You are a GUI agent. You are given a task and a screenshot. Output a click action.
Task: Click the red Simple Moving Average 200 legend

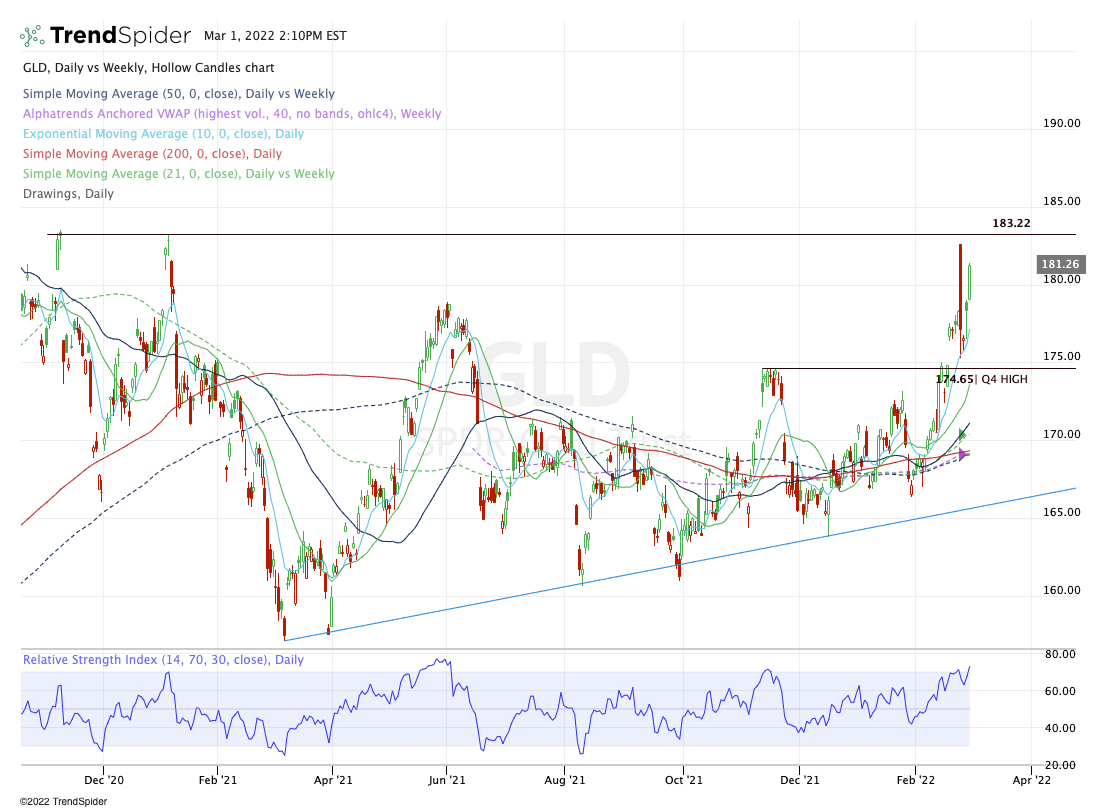[x=152, y=154]
